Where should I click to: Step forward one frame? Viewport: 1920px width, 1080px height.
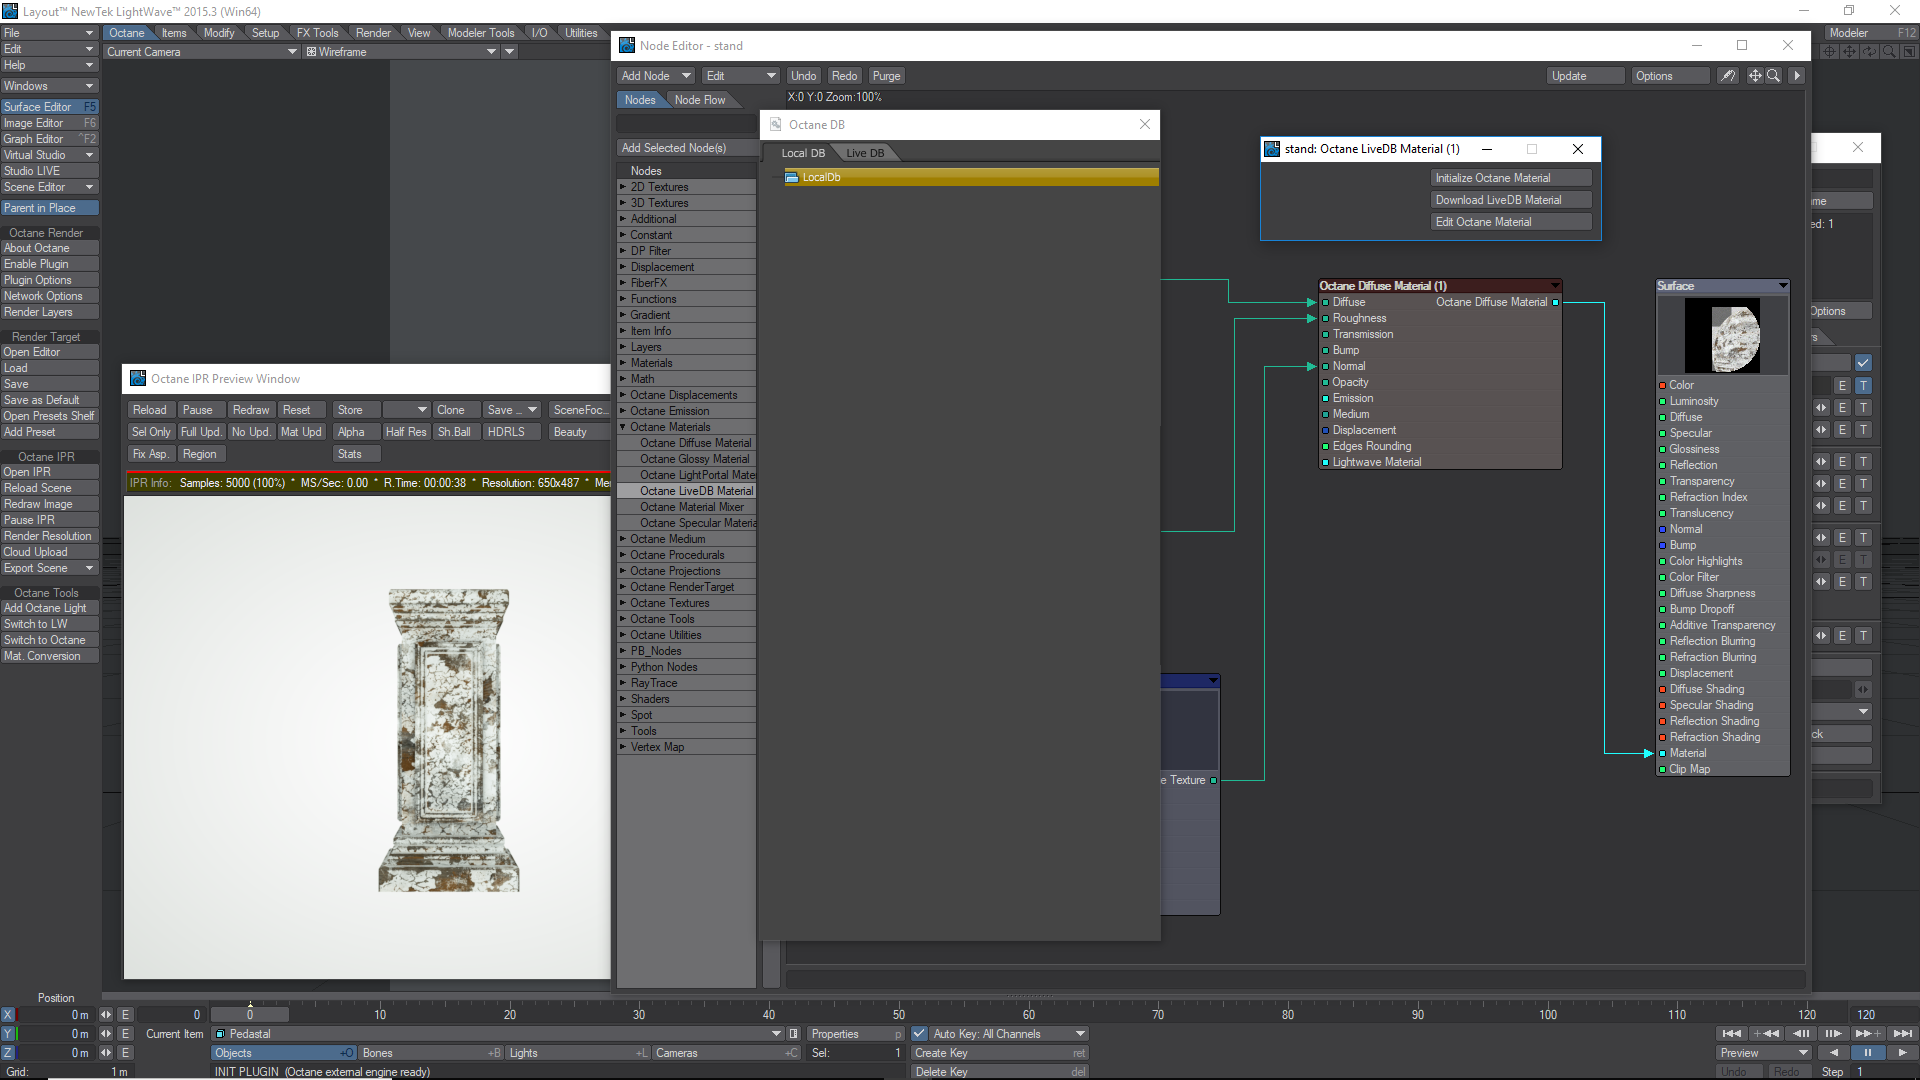coord(1833,1034)
